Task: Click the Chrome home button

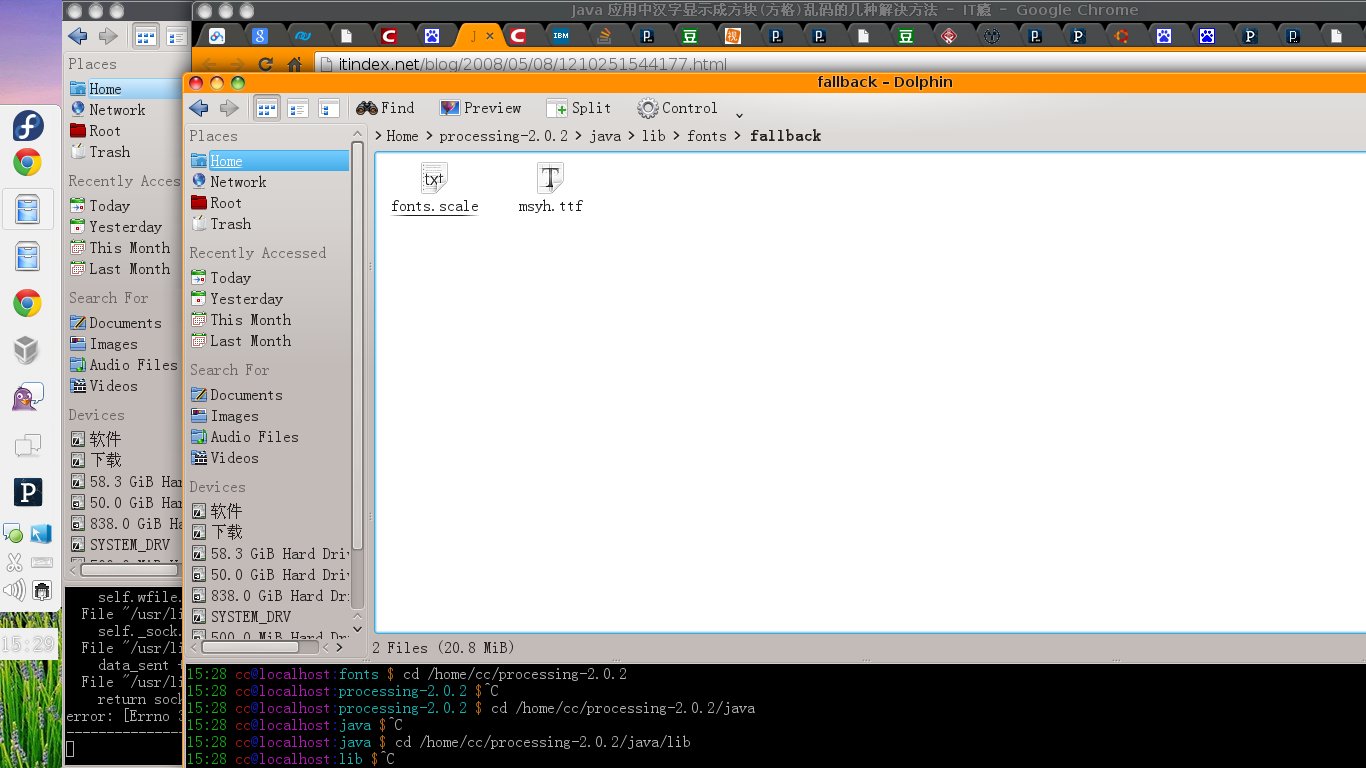Action: (294, 65)
